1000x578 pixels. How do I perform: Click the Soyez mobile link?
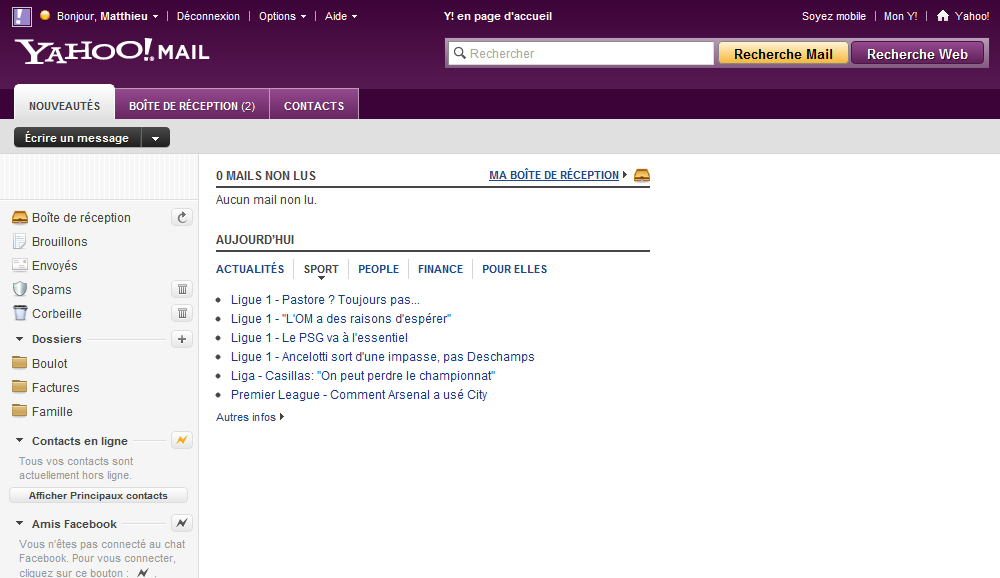point(834,16)
